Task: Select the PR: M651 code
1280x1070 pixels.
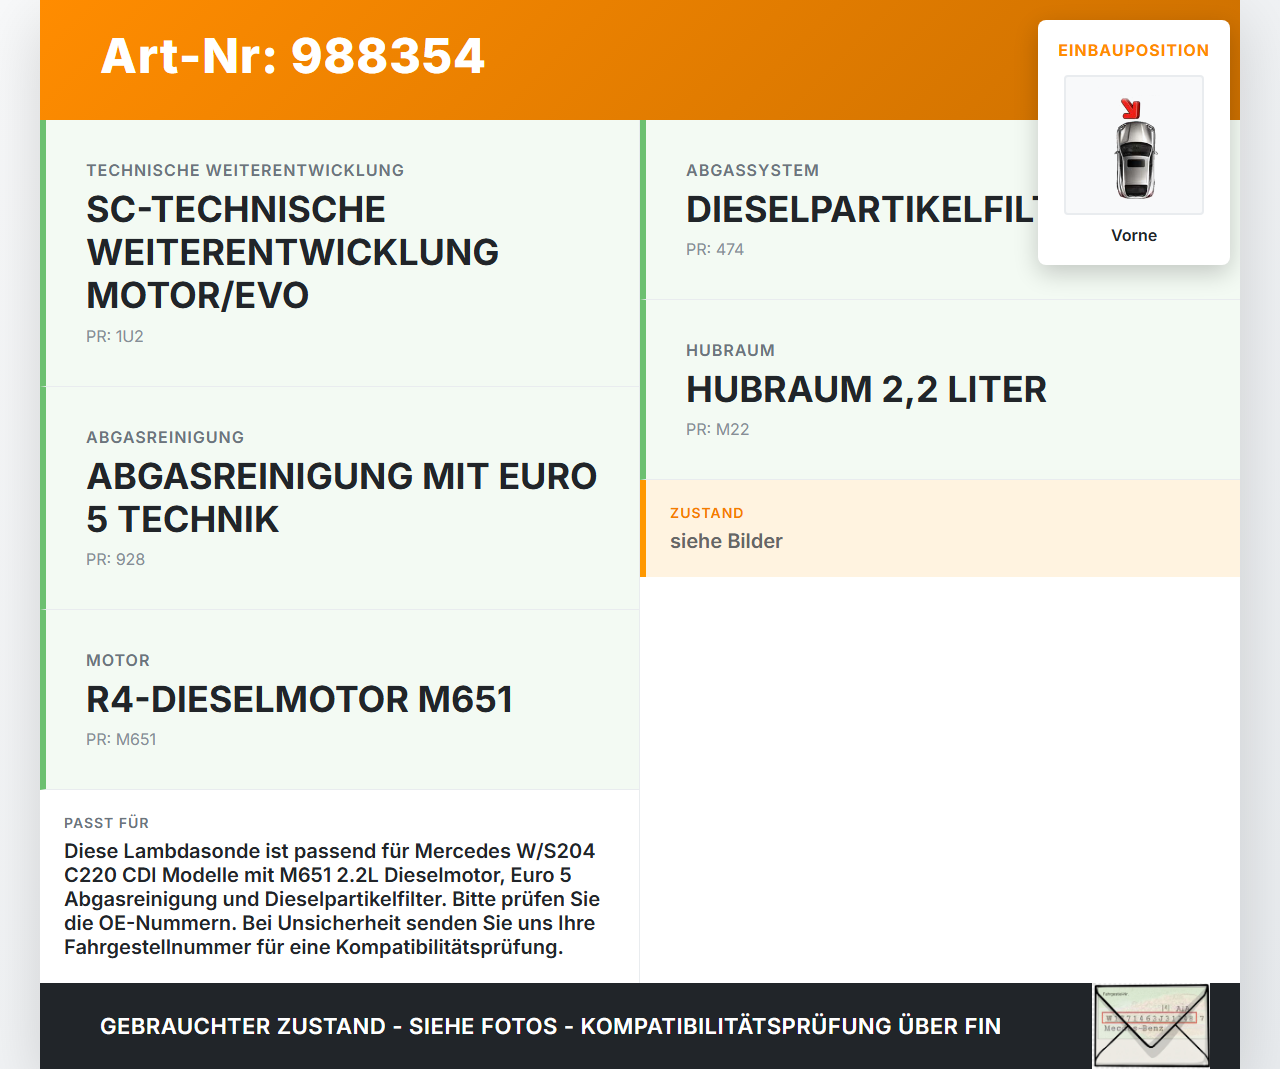Action: tap(121, 740)
